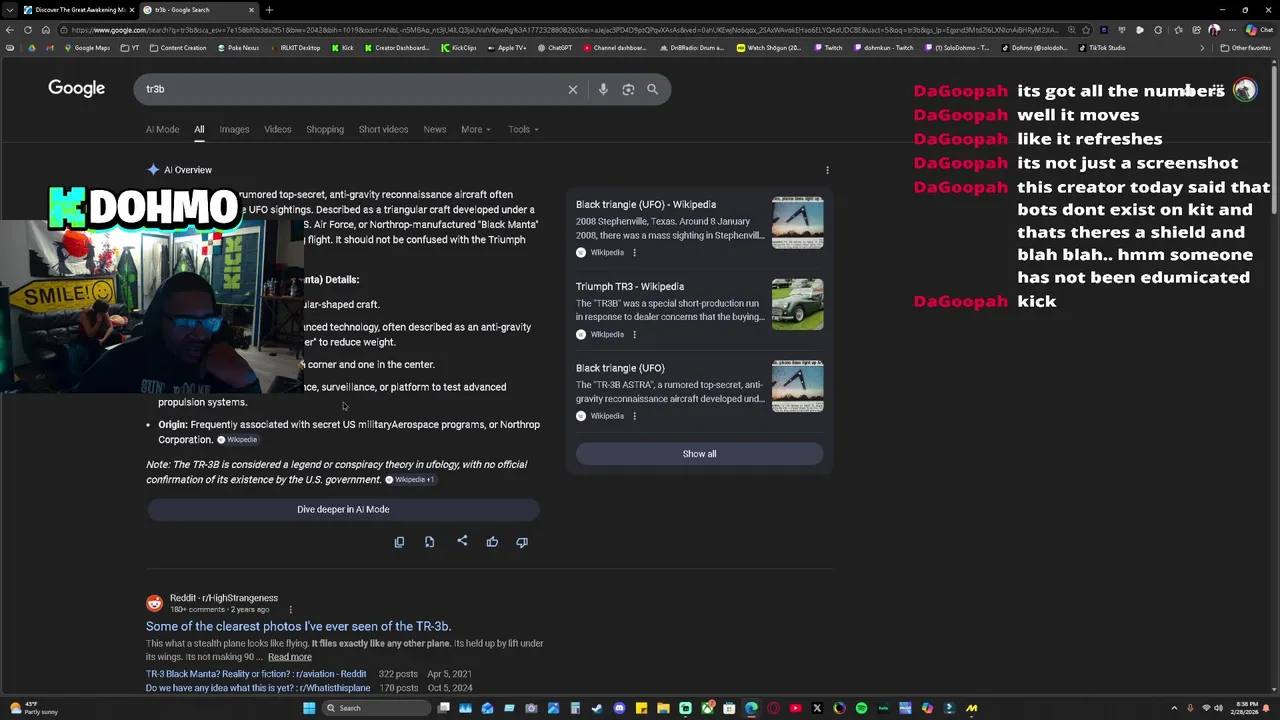Open the X app in taskbar

pyautogui.click(x=817, y=708)
